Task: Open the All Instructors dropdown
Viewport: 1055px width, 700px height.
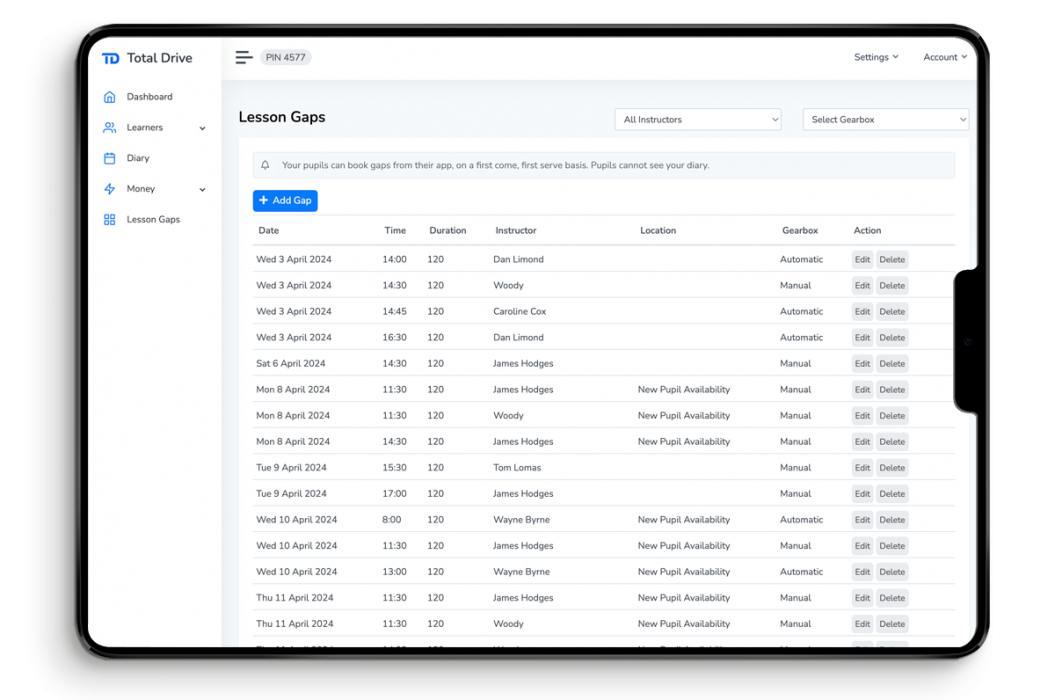Action: 697,118
